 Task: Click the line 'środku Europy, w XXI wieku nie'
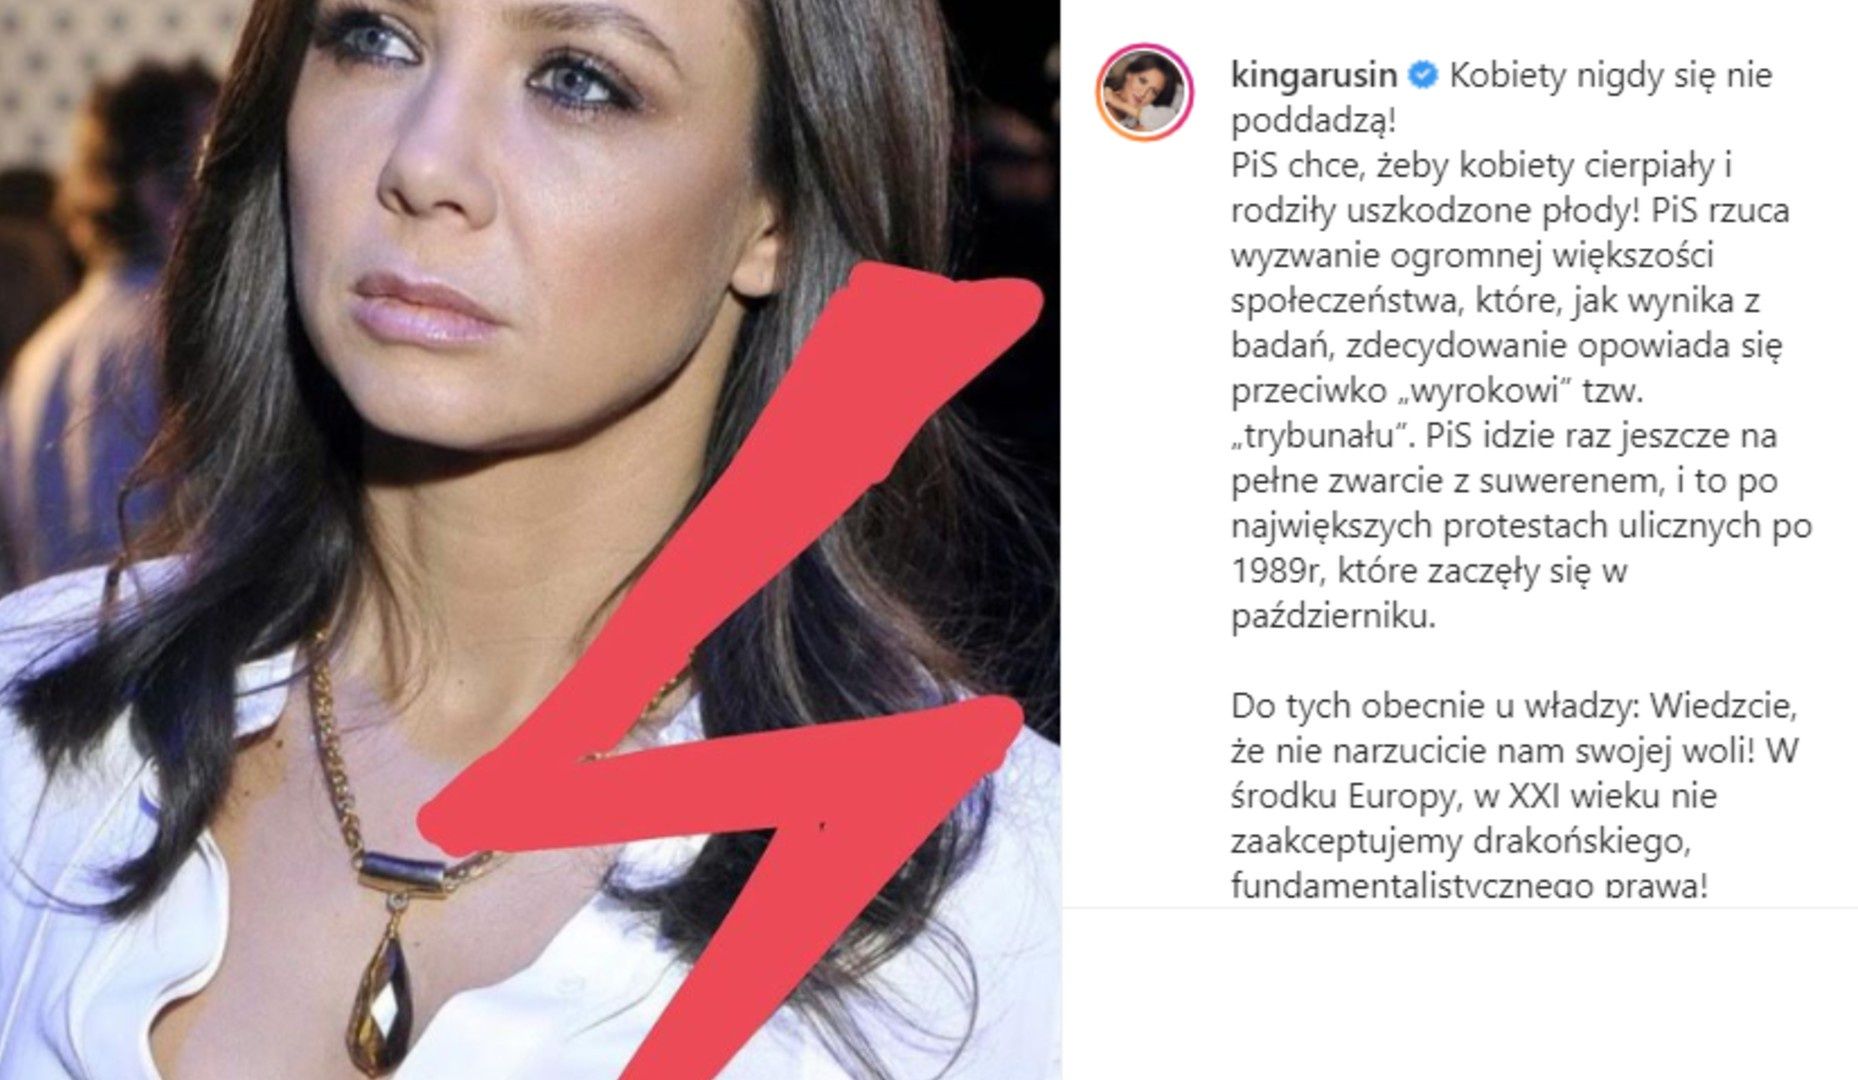[x=1474, y=796]
